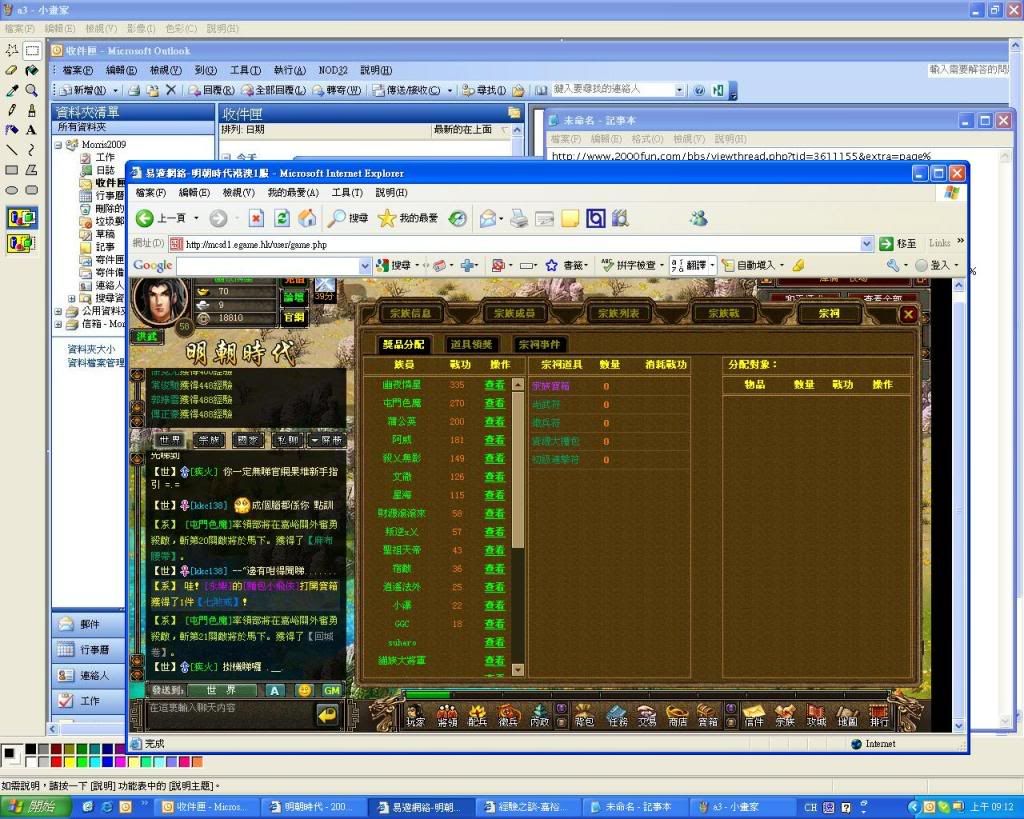Click the green Back arrow in Internet Explorer
Screen dimensions: 1024x819
click(x=145, y=218)
